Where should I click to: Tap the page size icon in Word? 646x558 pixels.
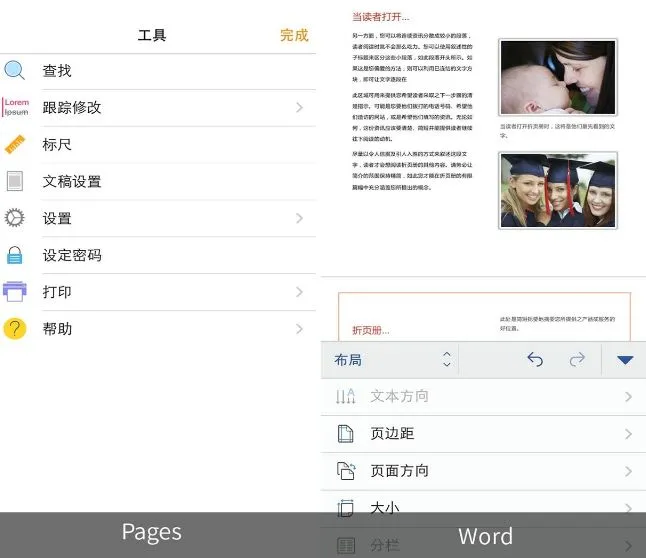point(345,508)
